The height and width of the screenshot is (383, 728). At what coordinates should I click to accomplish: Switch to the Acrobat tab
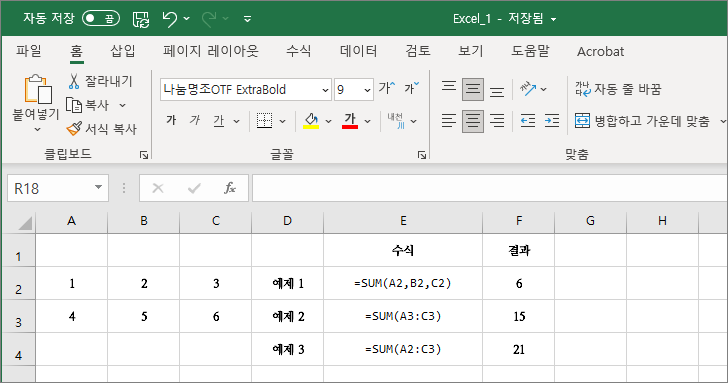click(x=600, y=51)
